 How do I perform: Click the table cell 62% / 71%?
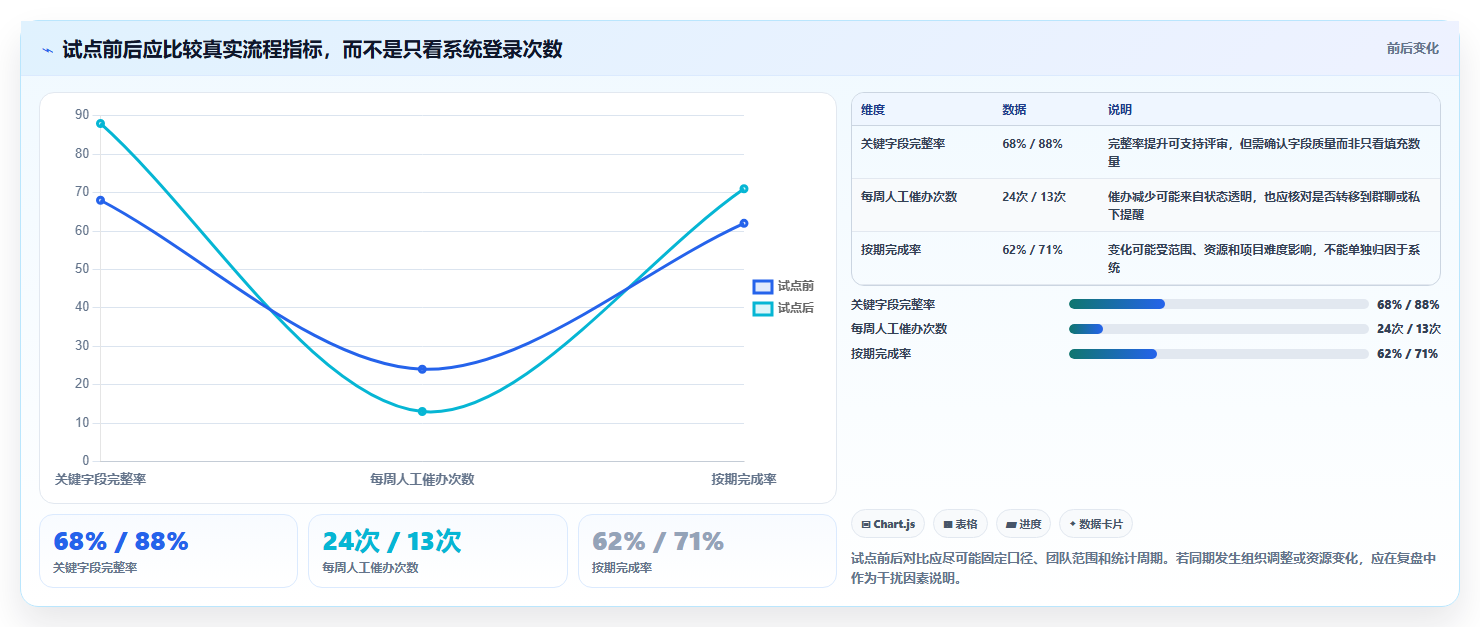[1032, 250]
